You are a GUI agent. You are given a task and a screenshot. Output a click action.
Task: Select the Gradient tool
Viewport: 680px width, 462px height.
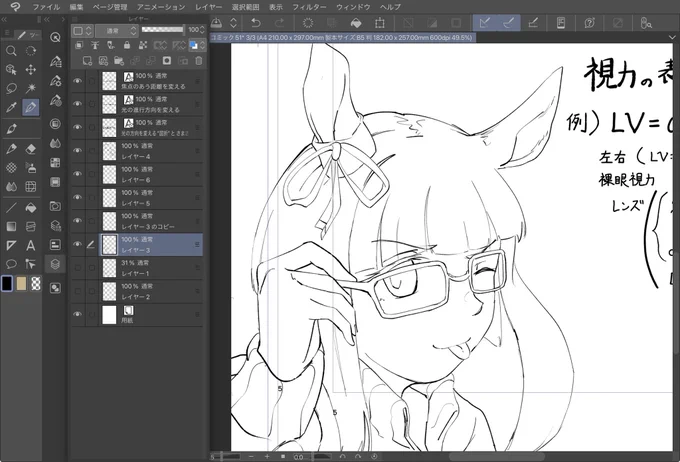coord(11,226)
